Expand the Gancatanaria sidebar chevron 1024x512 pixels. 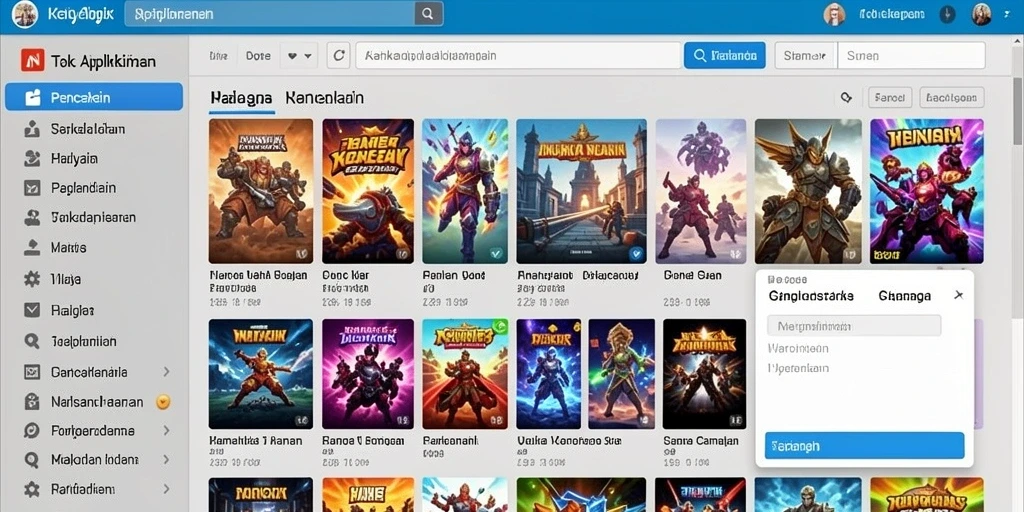167,372
